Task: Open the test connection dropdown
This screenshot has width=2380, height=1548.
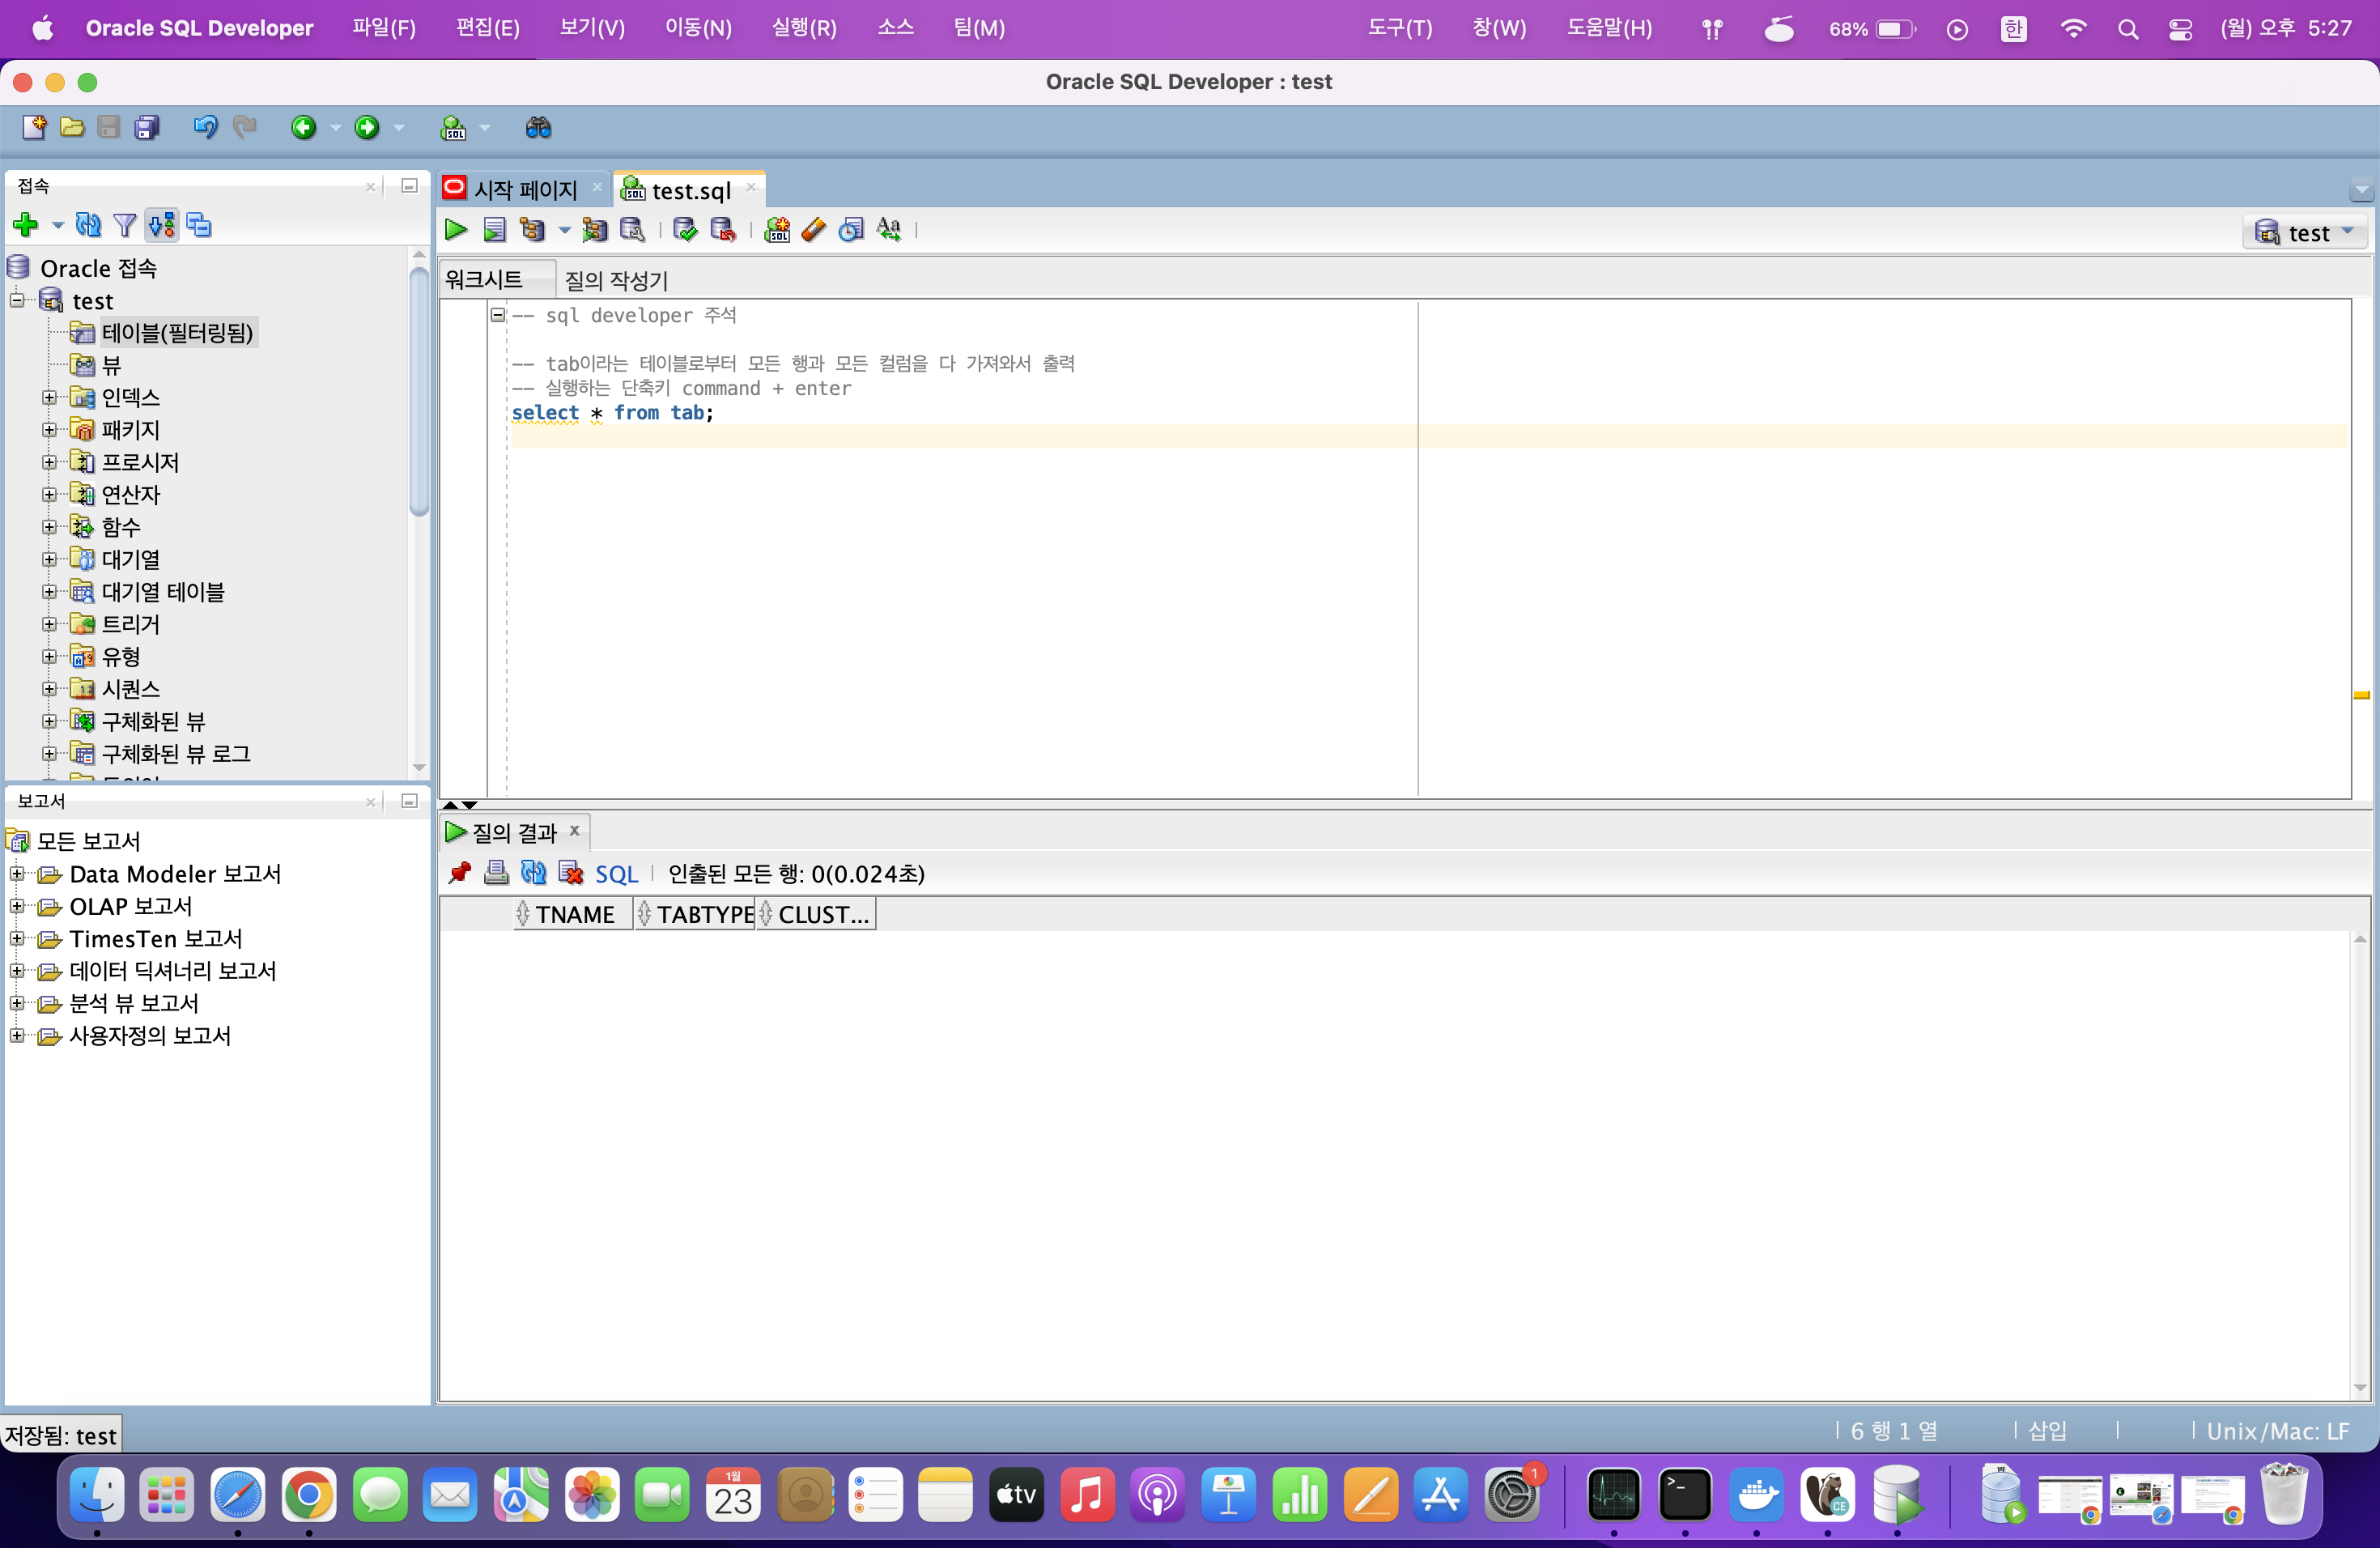Action: [x=2304, y=232]
